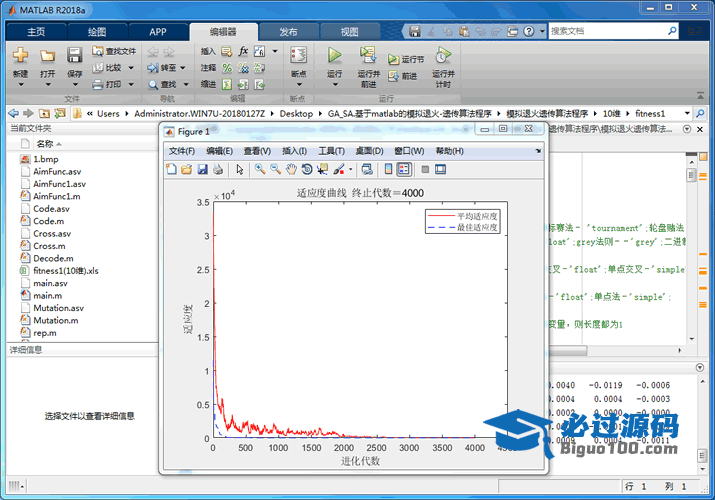Expand the Print dropdown in ribbon
715x500 pixels.
tap(130, 85)
